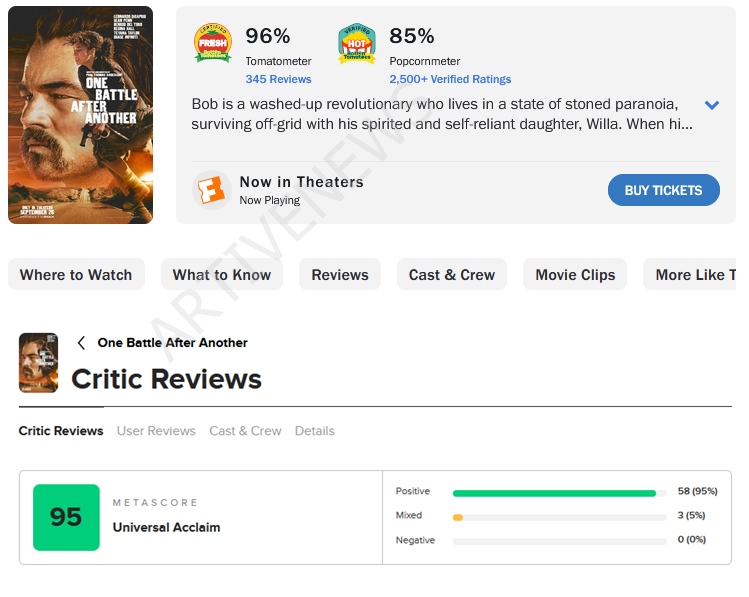Click the Fandango ticket logo icon
The width and height of the screenshot is (749, 597).
212,189
